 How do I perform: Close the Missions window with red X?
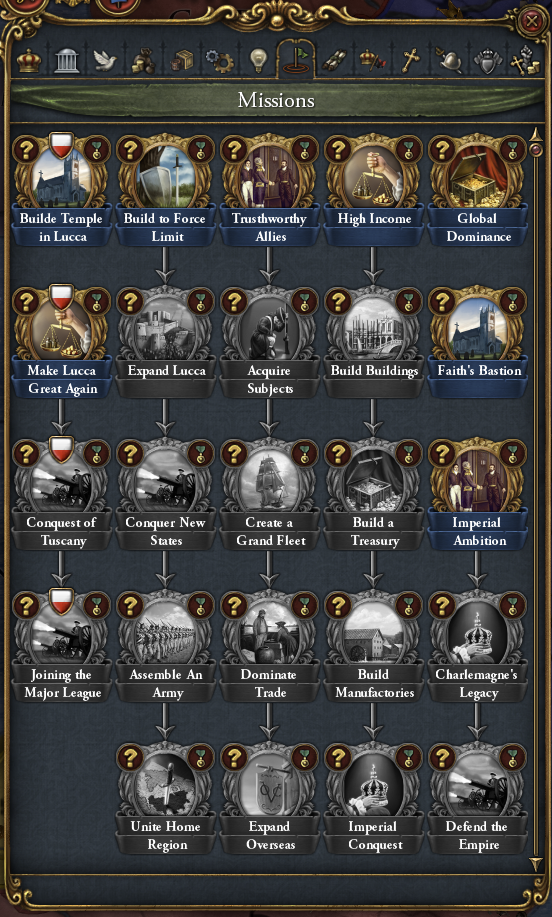pos(532,22)
